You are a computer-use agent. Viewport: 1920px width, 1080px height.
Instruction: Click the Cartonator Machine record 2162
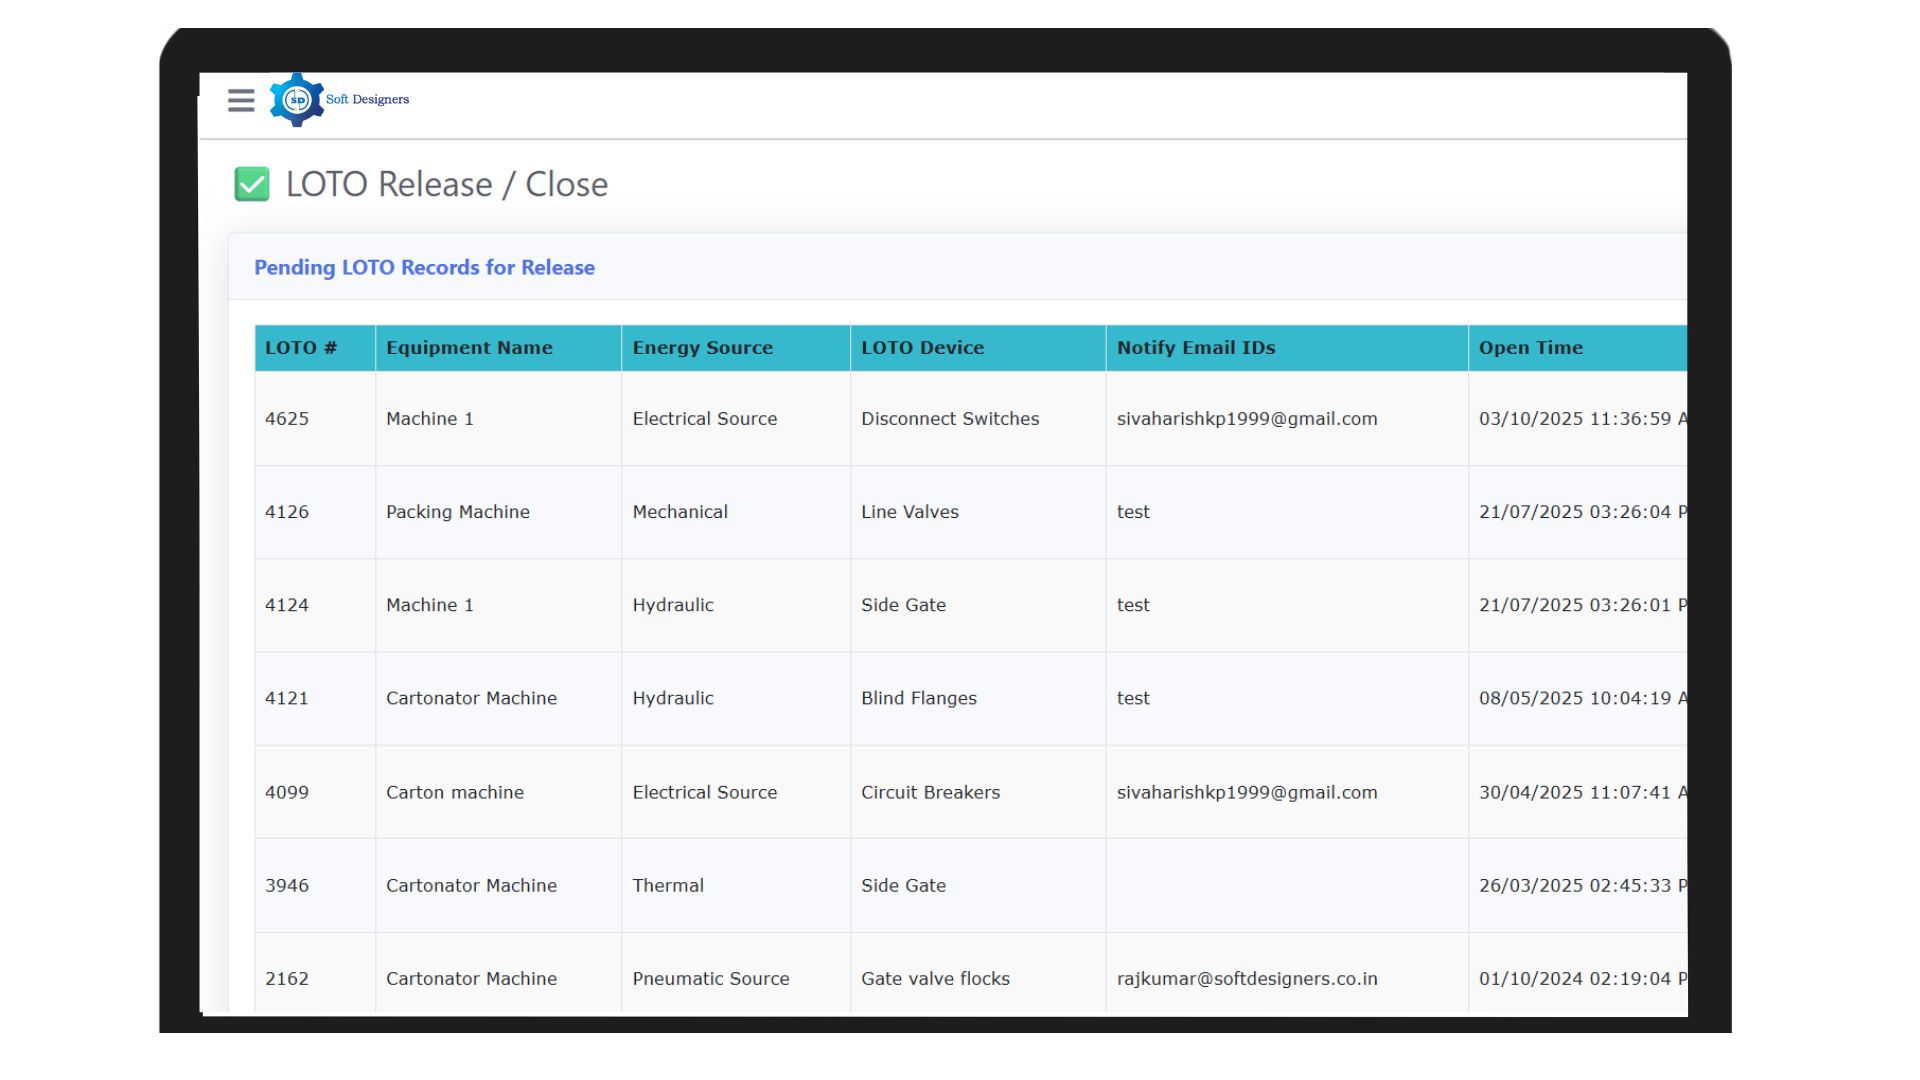[x=470, y=978]
